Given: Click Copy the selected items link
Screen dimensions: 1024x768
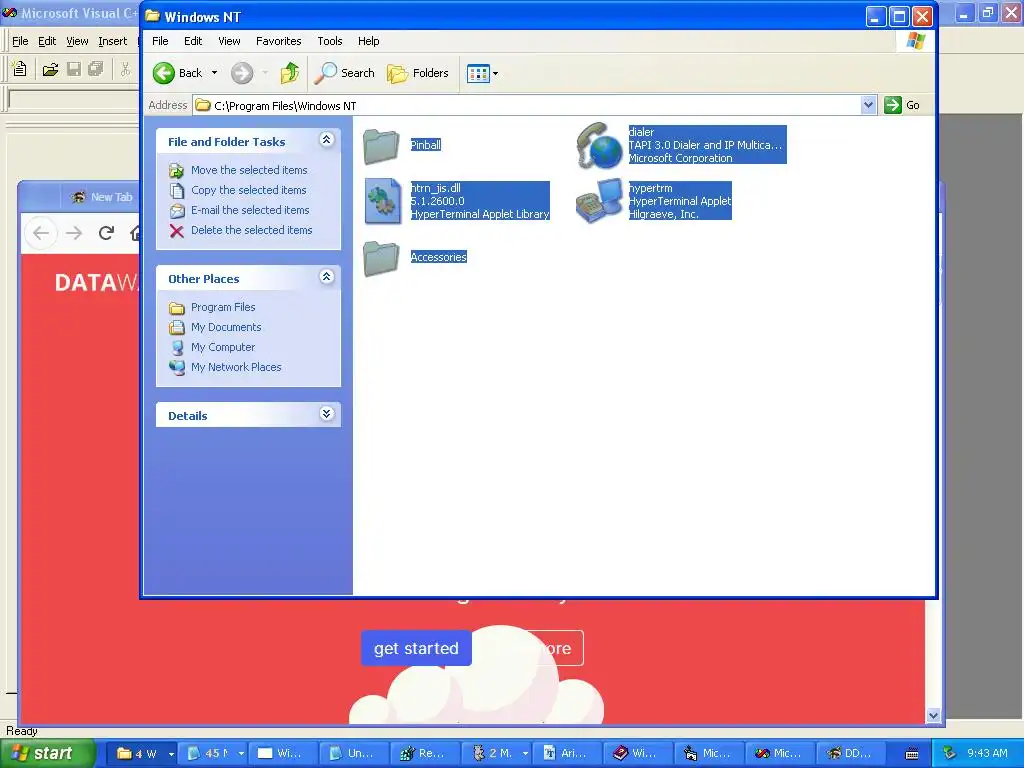Looking at the screenshot, I should [248, 190].
